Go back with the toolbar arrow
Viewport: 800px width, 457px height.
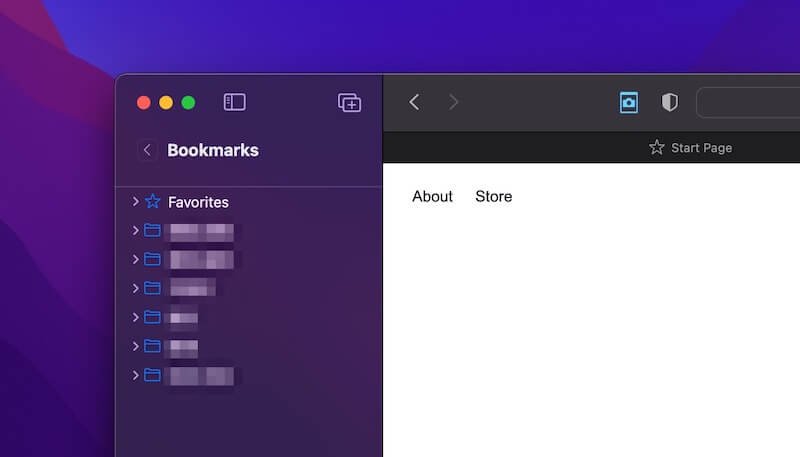[x=414, y=102]
